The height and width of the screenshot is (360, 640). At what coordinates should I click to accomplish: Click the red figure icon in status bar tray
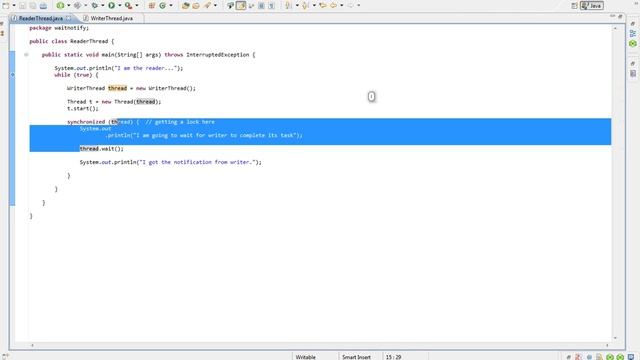pyautogui.click(x=578, y=357)
